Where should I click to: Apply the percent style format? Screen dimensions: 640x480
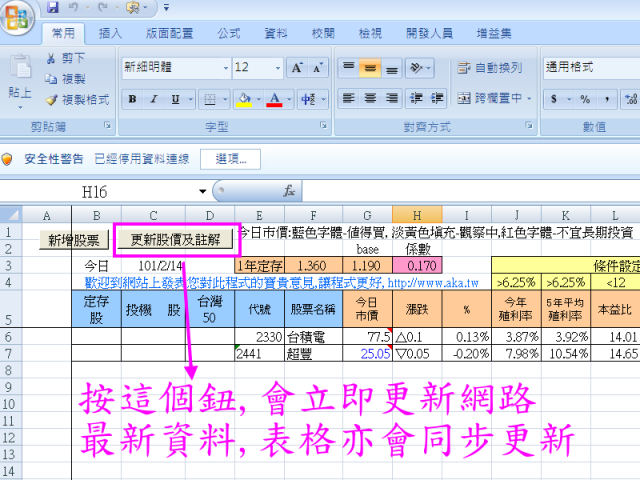click(585, 99)
